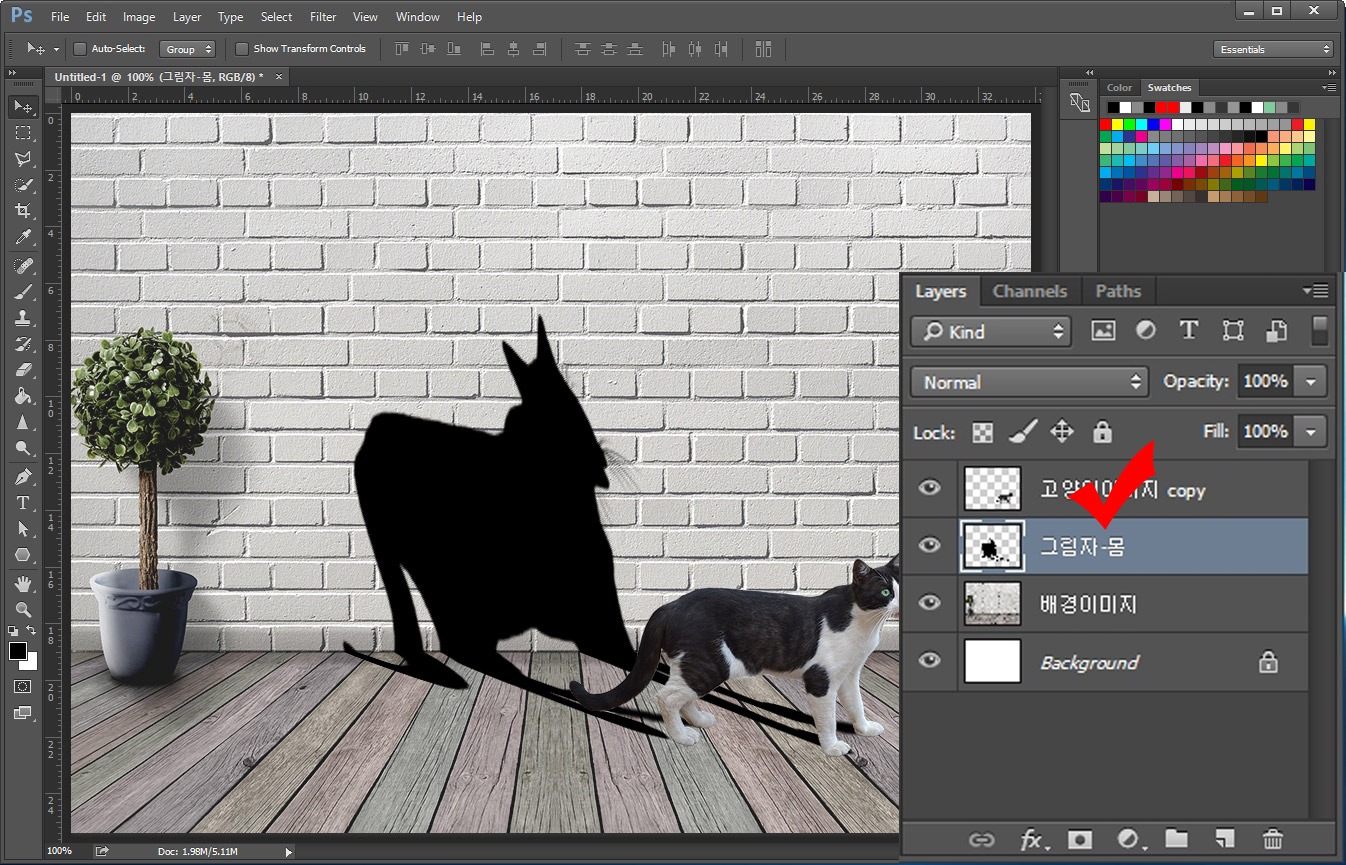The width and height of the screenshot is (1346, 865).
Task: Pick the red swatch in Swatches
Action: point(1106,125)
